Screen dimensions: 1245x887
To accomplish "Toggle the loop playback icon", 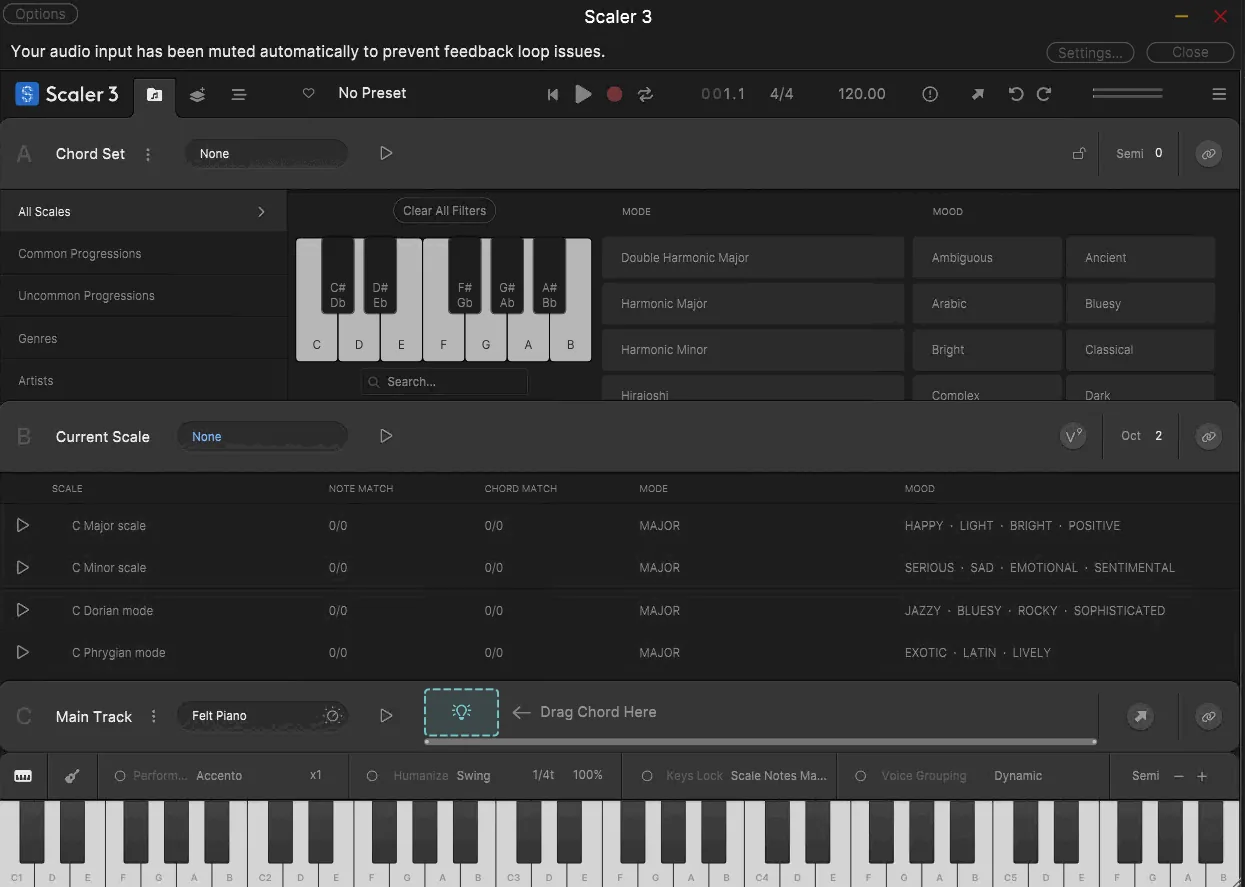I will 645,94.
